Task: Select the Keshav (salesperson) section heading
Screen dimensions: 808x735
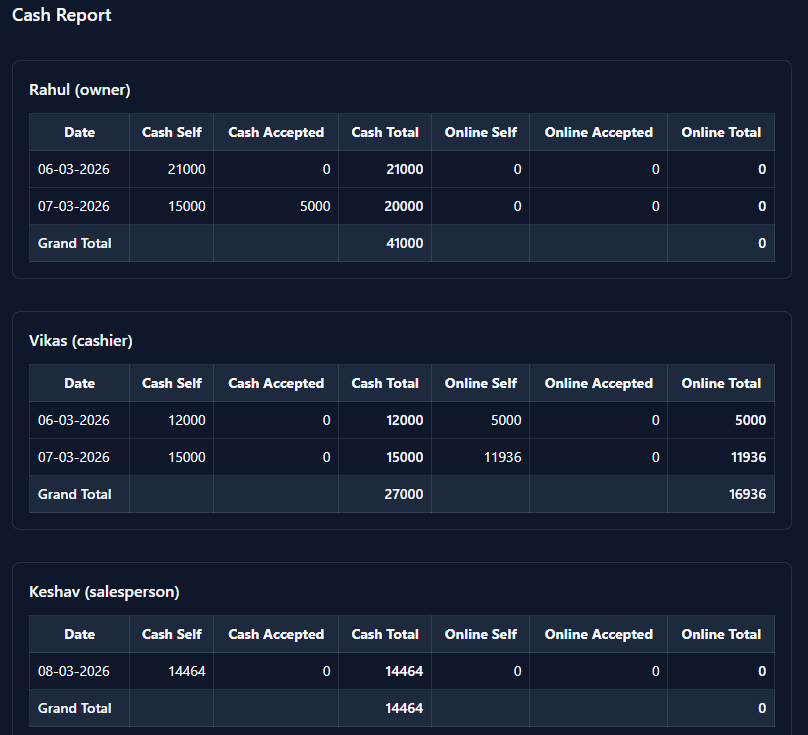Action: click(x=104, y=591)
